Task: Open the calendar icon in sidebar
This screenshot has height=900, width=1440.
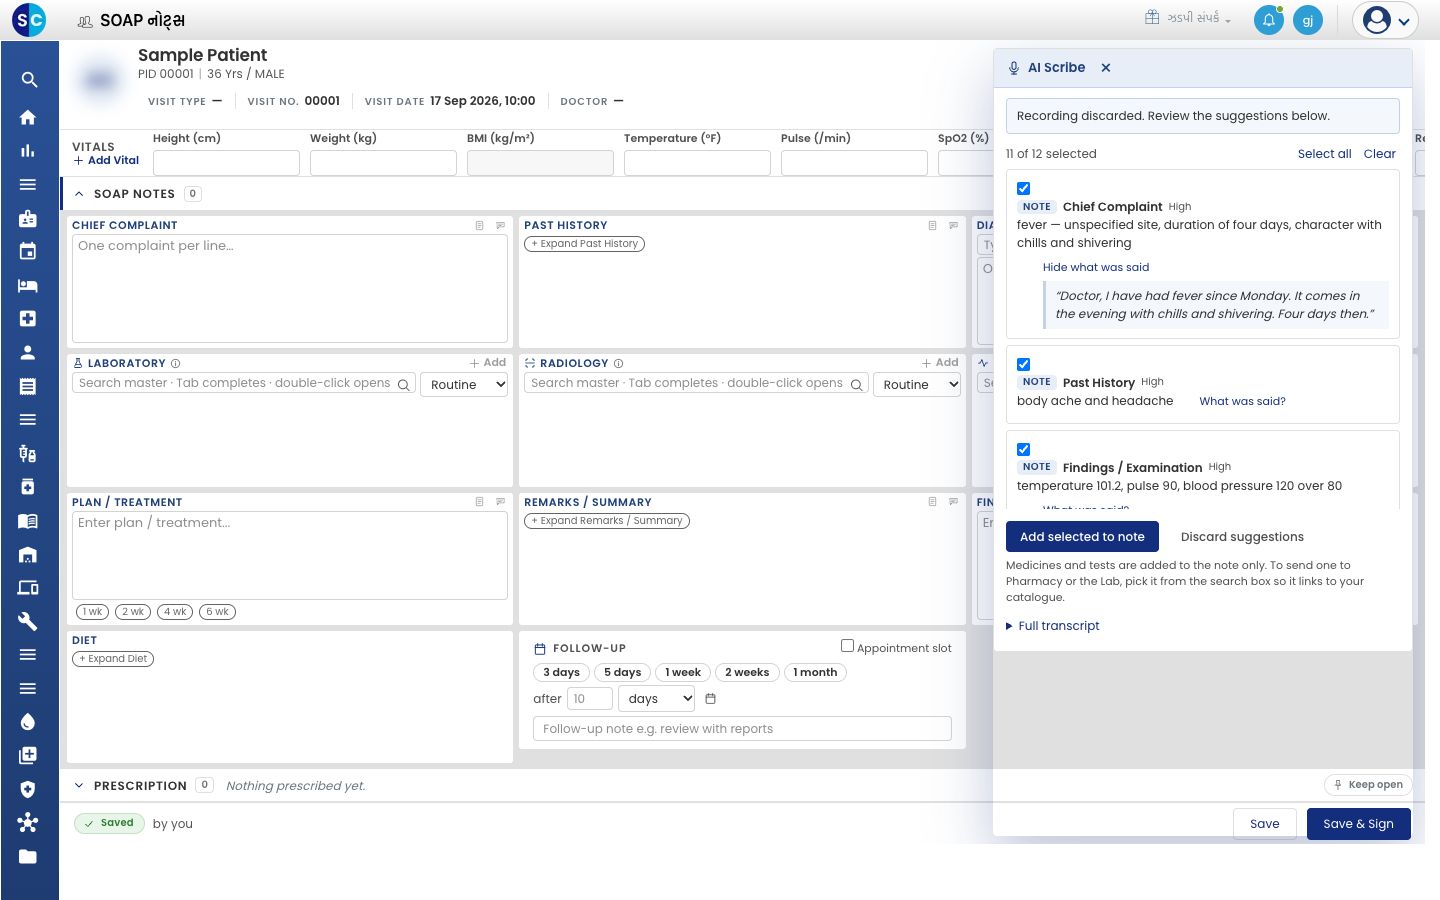Action: pyautogui.click(x=28, y=251)
